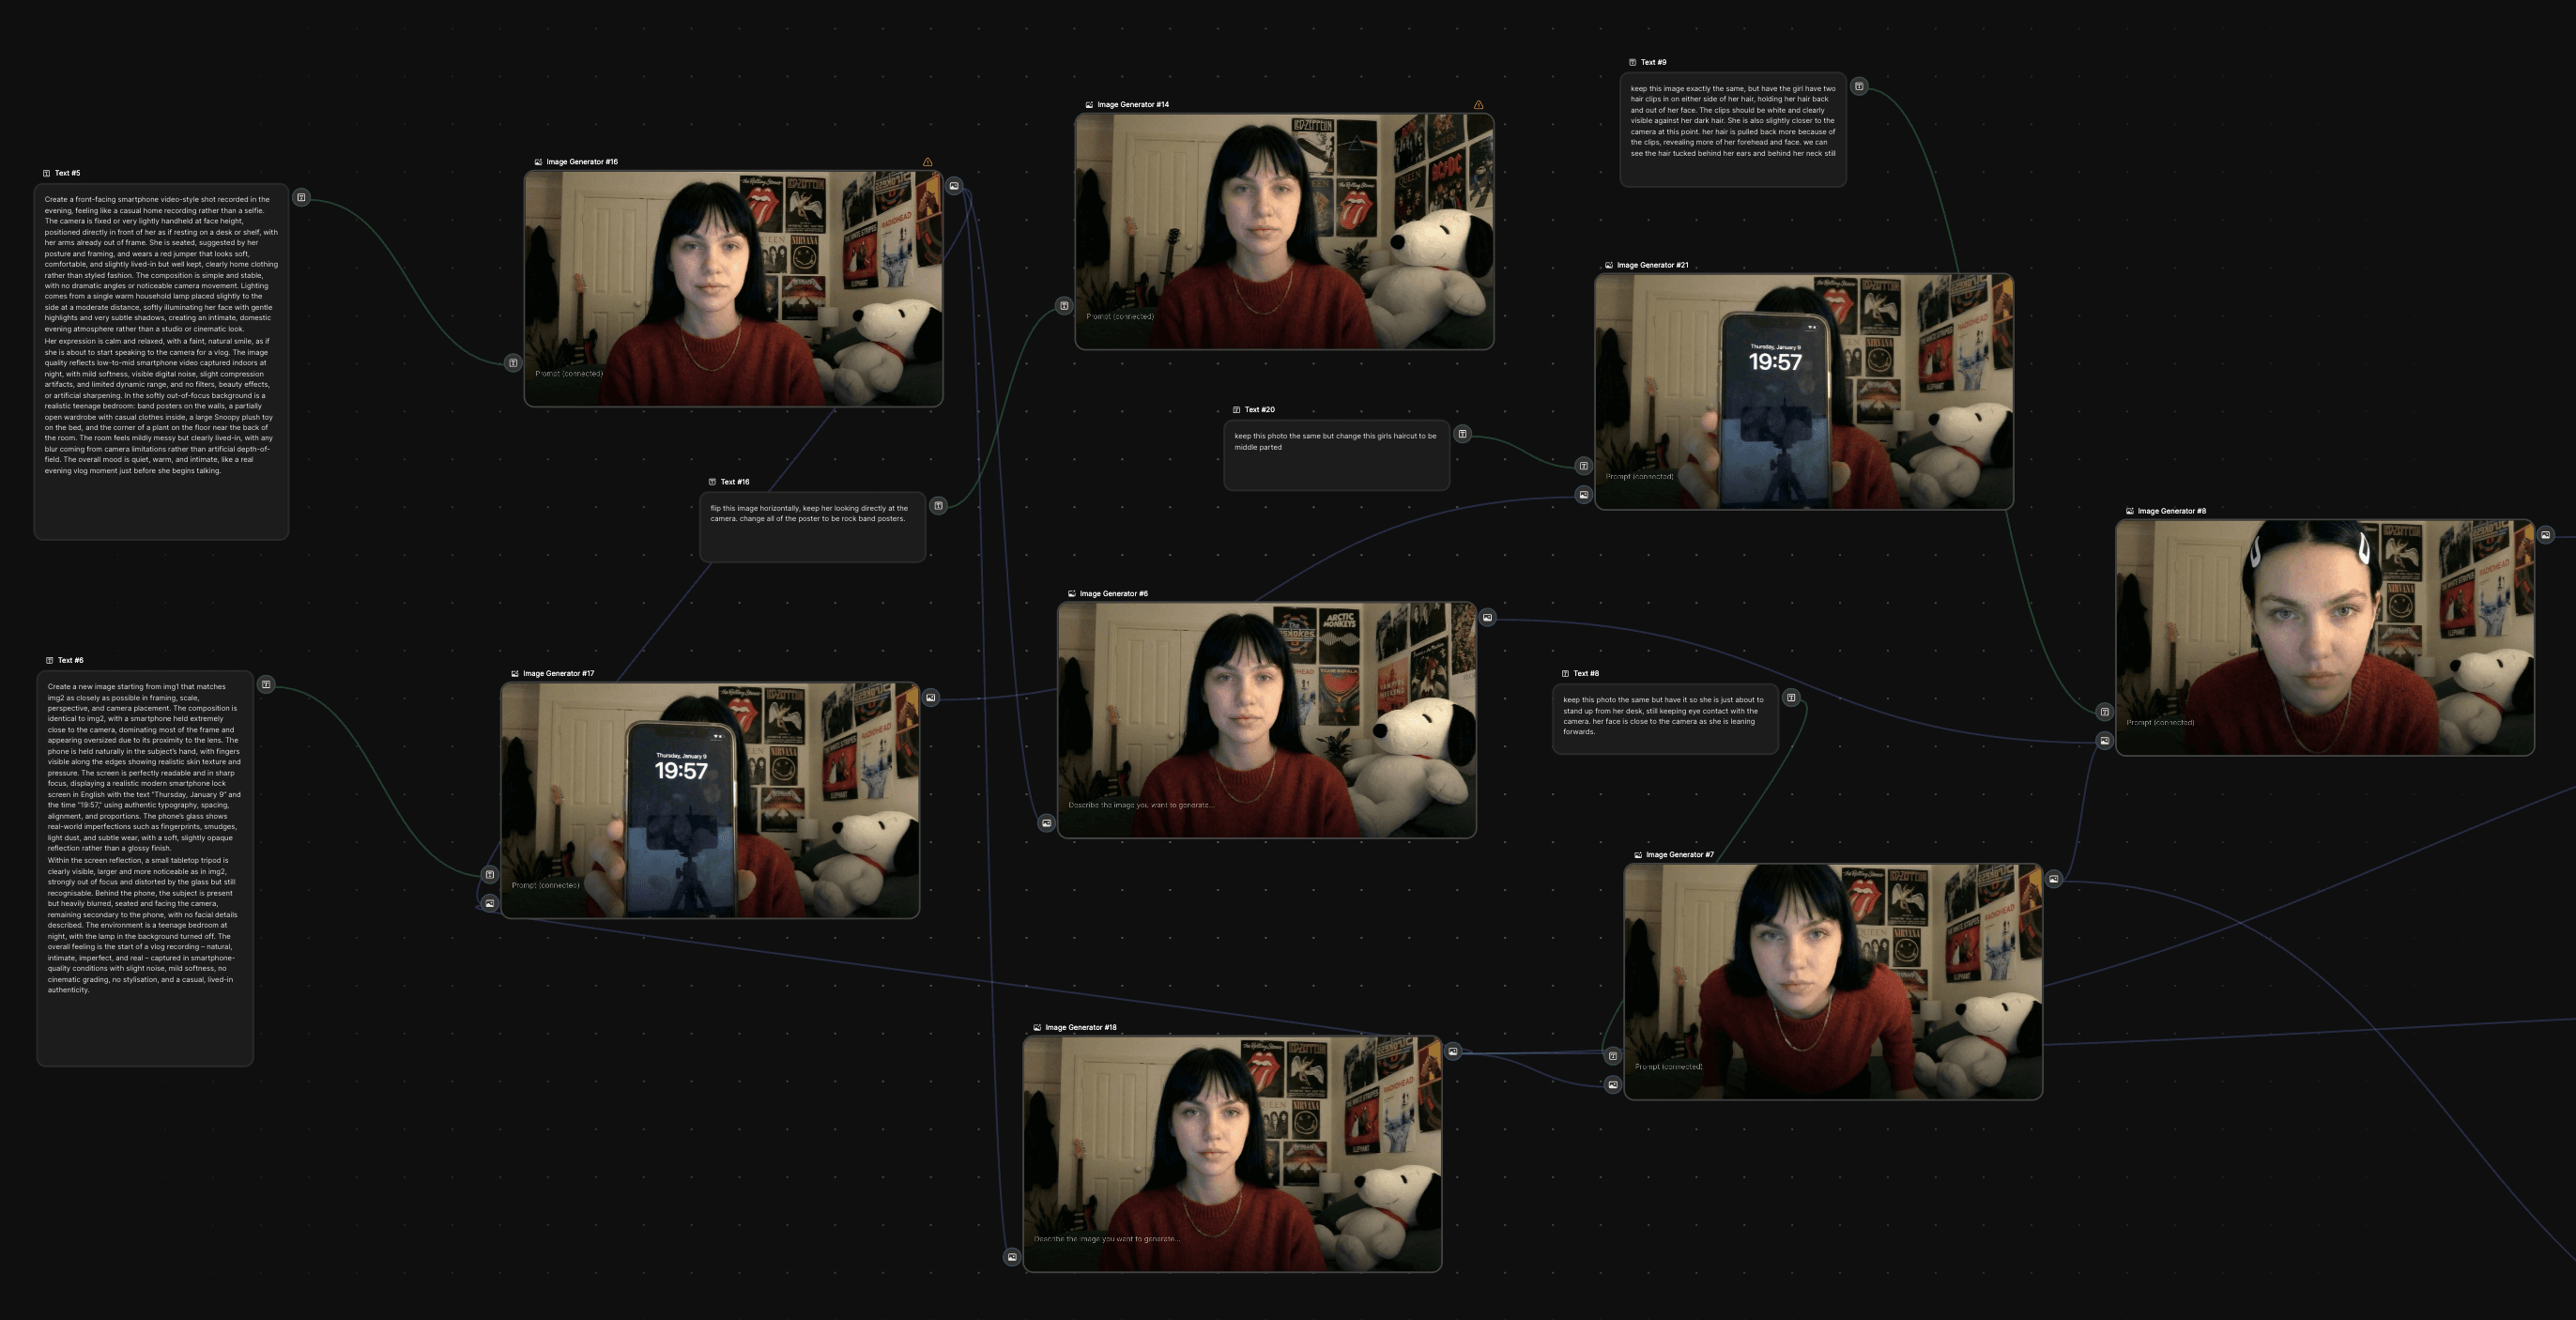The height and width of the screenshot is (1320, 2576).
Task: Click image output port of Image Generator #7
Action: [2053, 880]
